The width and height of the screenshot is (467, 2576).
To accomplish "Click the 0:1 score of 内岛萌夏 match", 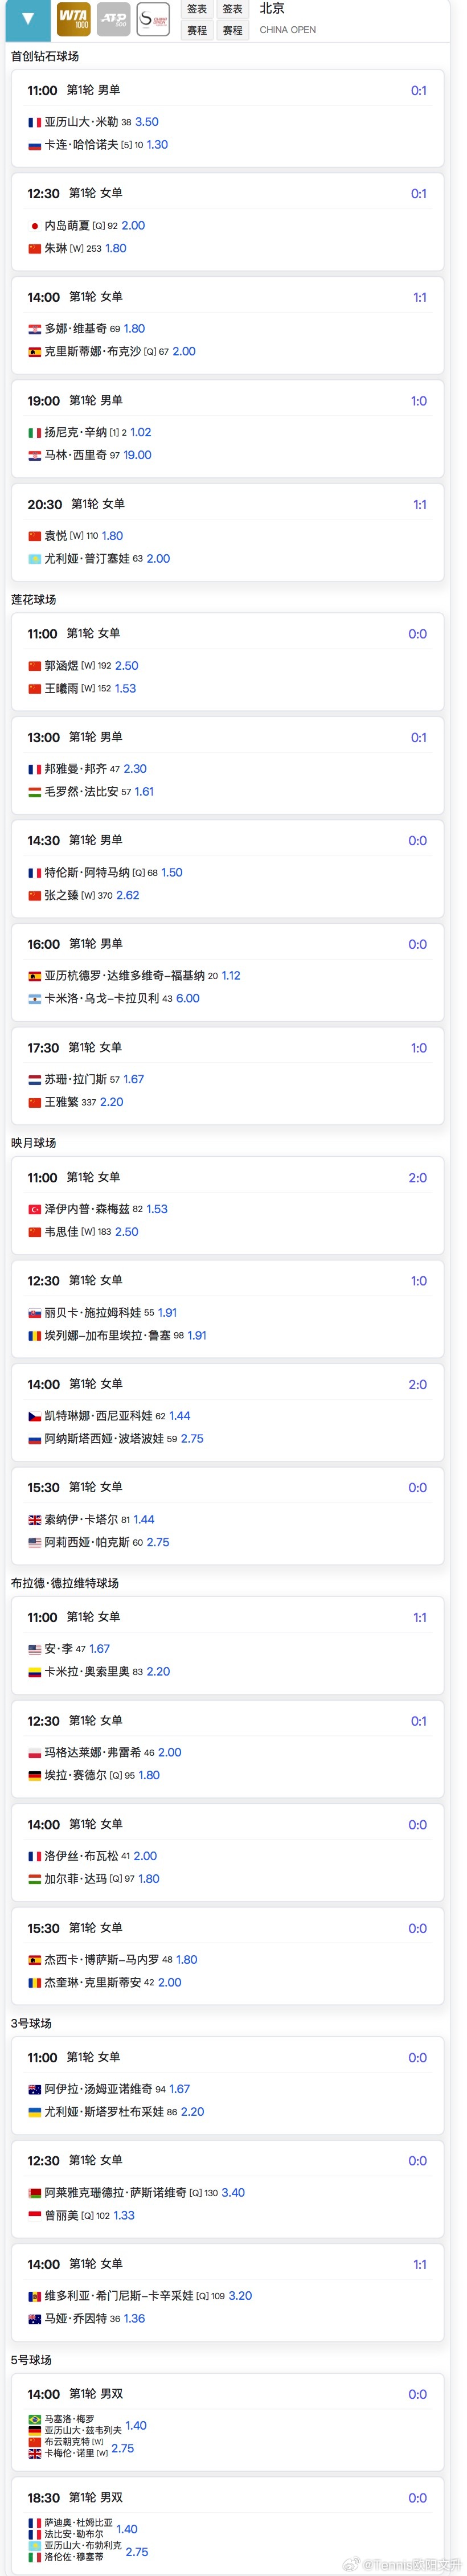I will (x=419, y=194).
